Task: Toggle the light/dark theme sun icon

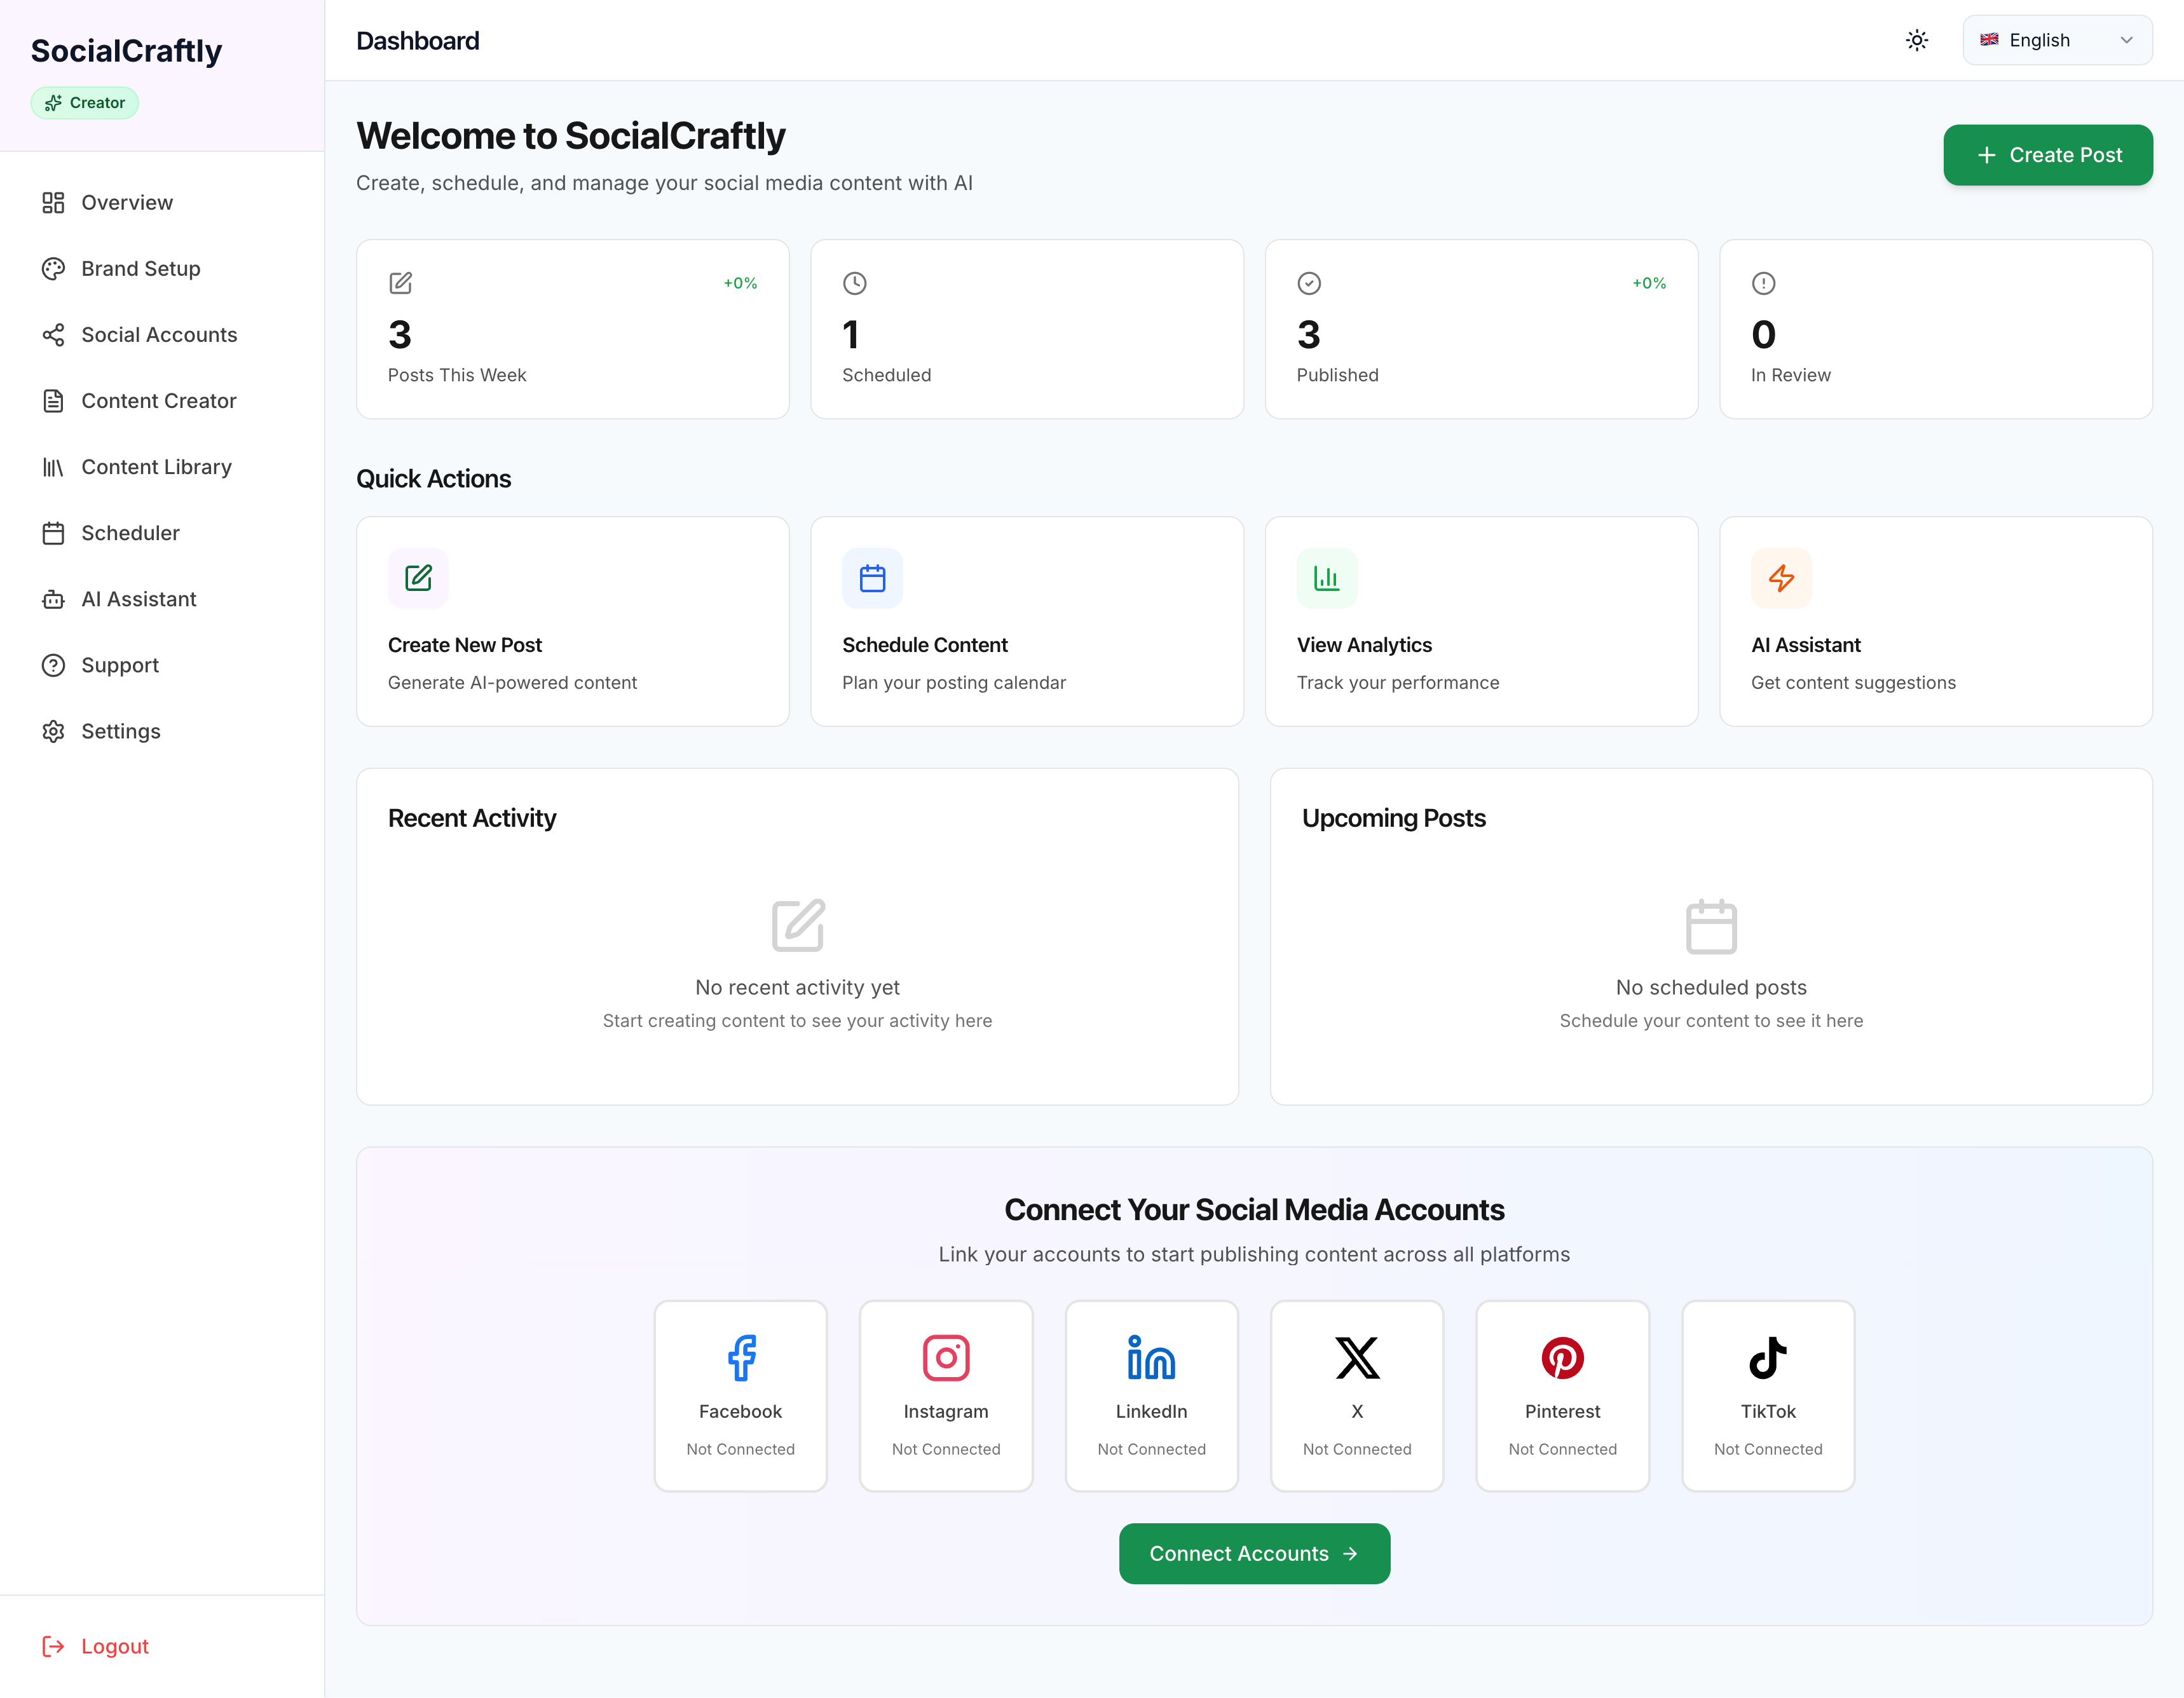Action: 1916,41
